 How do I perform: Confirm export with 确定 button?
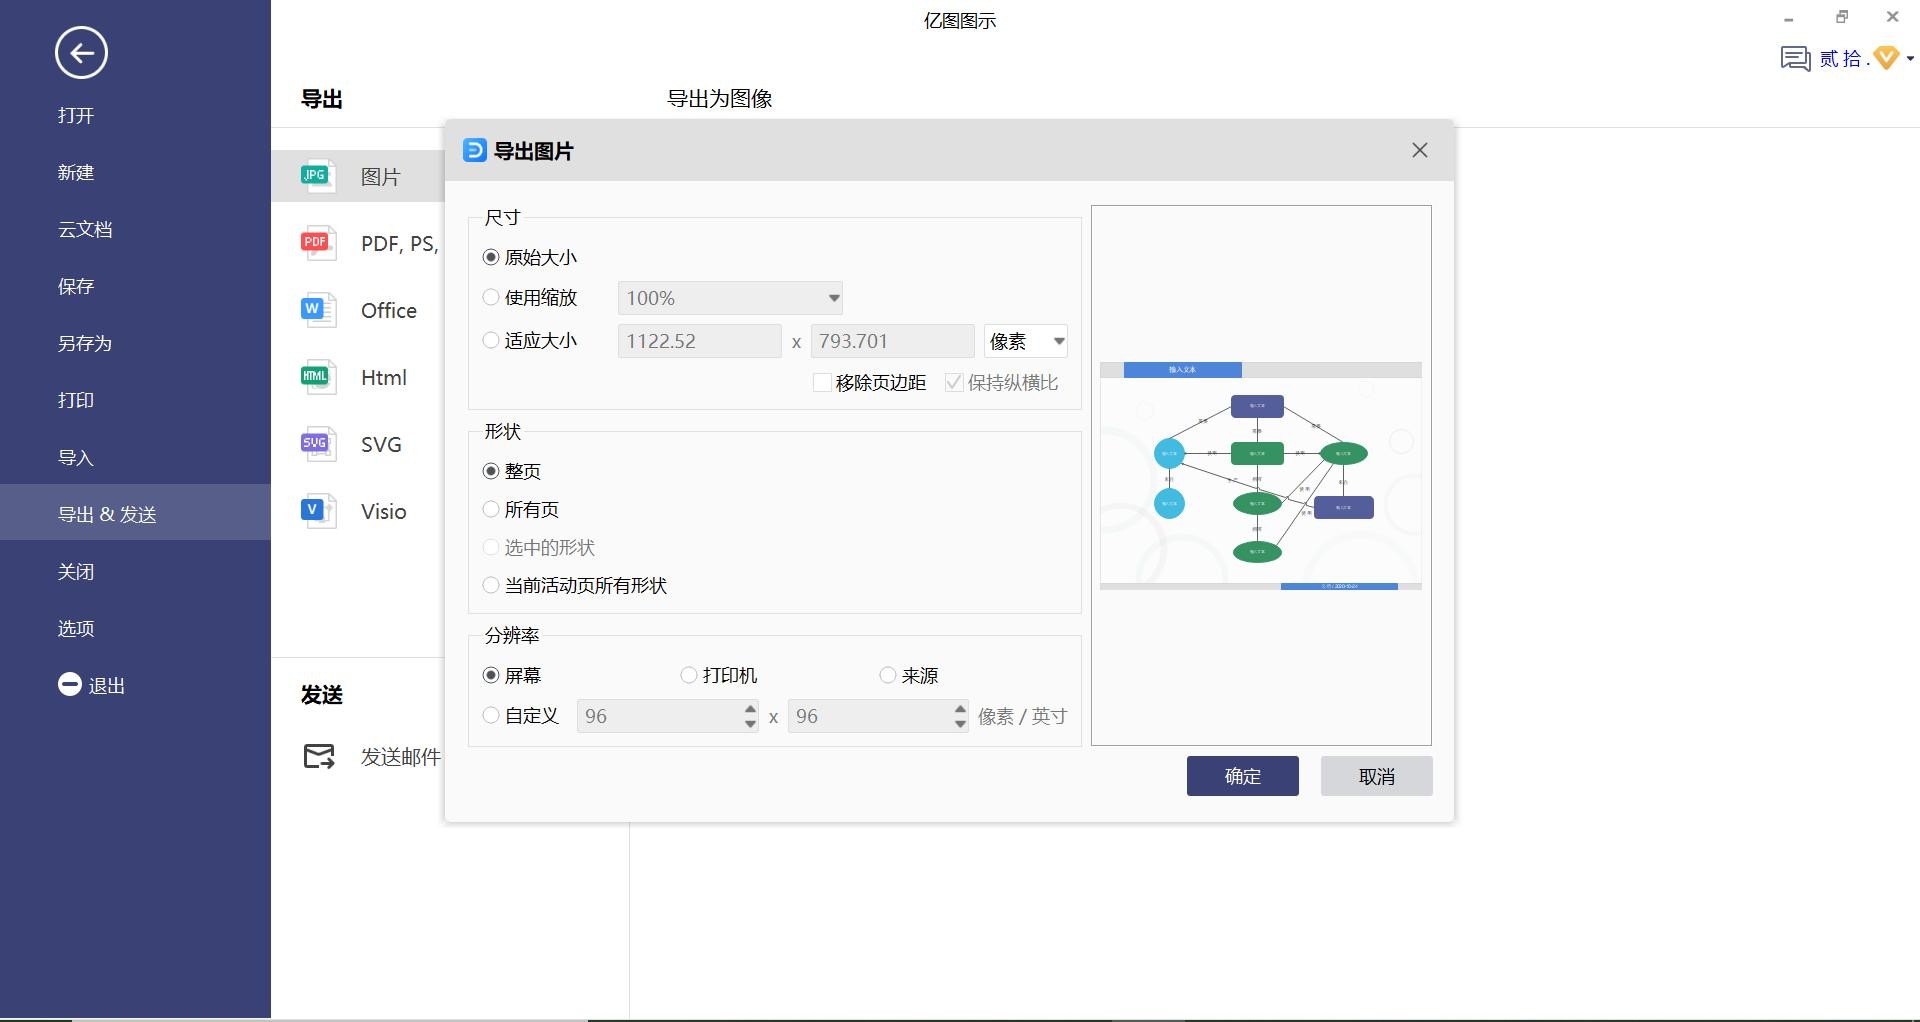click(x=1242, y=777)
